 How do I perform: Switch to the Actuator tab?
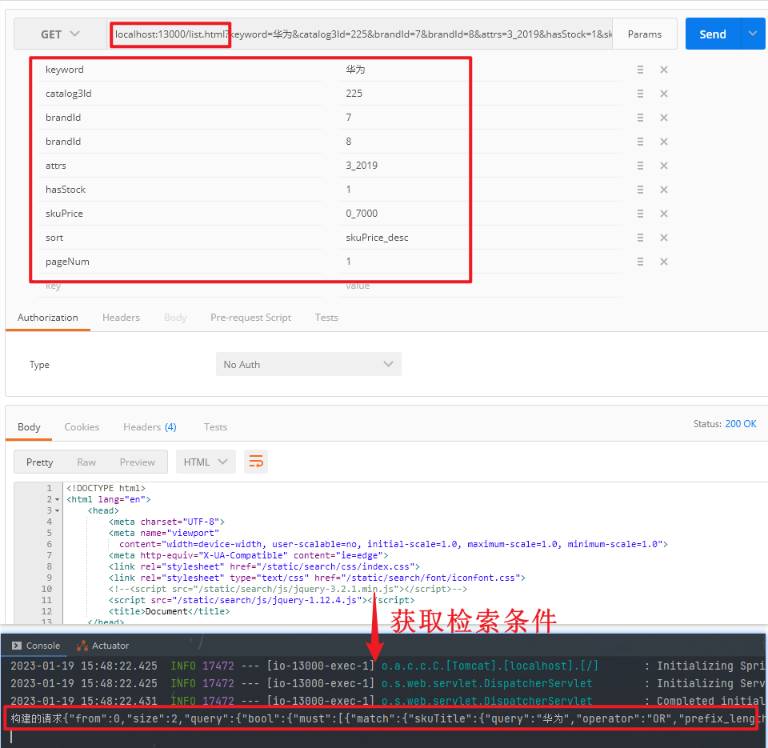coord(103,646)
